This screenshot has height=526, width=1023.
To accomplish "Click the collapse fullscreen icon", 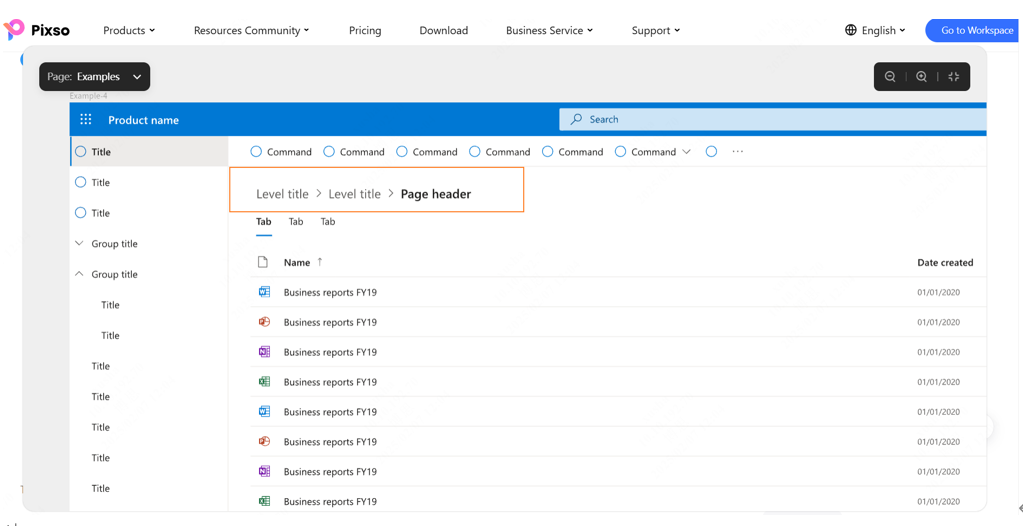I will point(953,77).
